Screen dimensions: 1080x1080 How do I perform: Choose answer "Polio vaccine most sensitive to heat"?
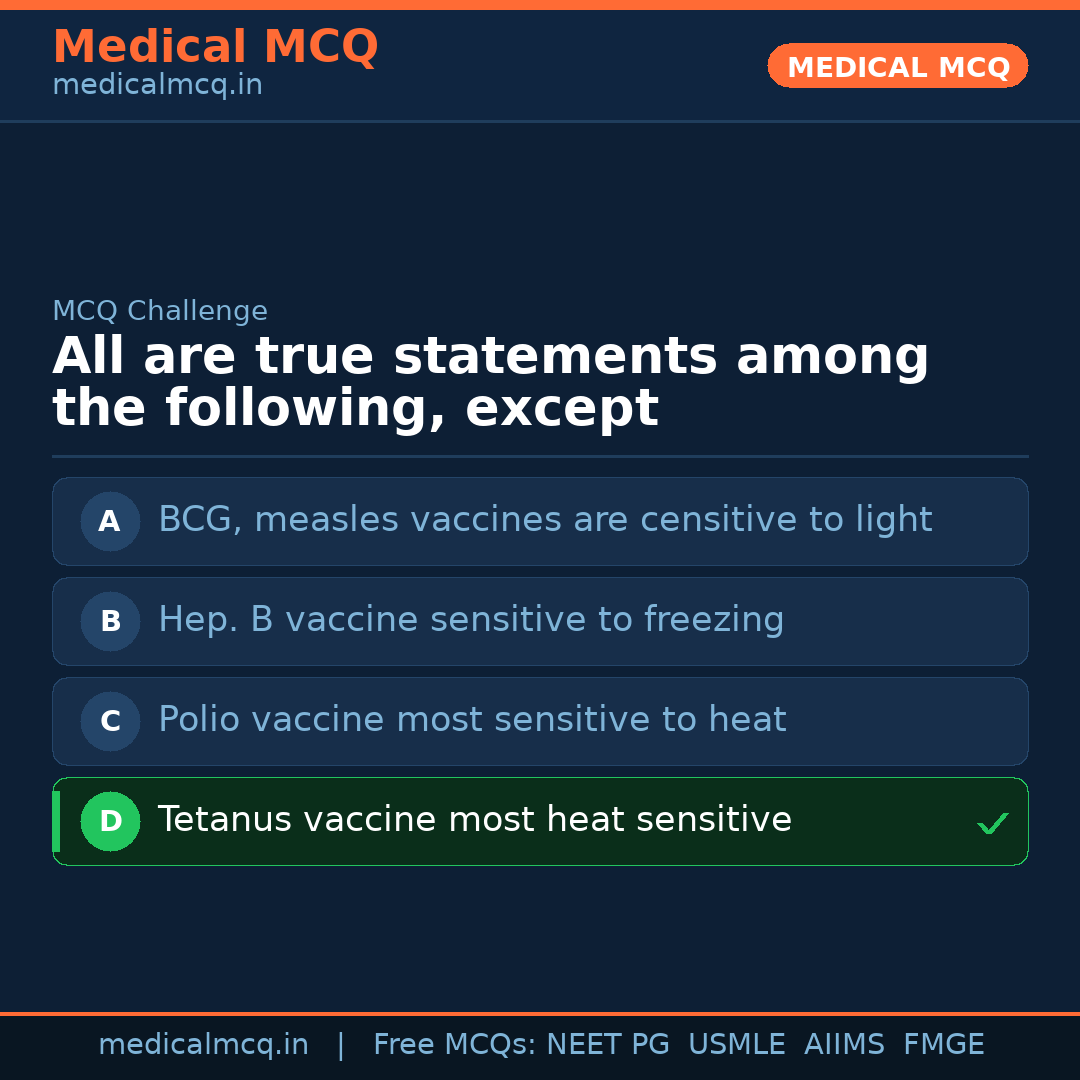[472, 720]
